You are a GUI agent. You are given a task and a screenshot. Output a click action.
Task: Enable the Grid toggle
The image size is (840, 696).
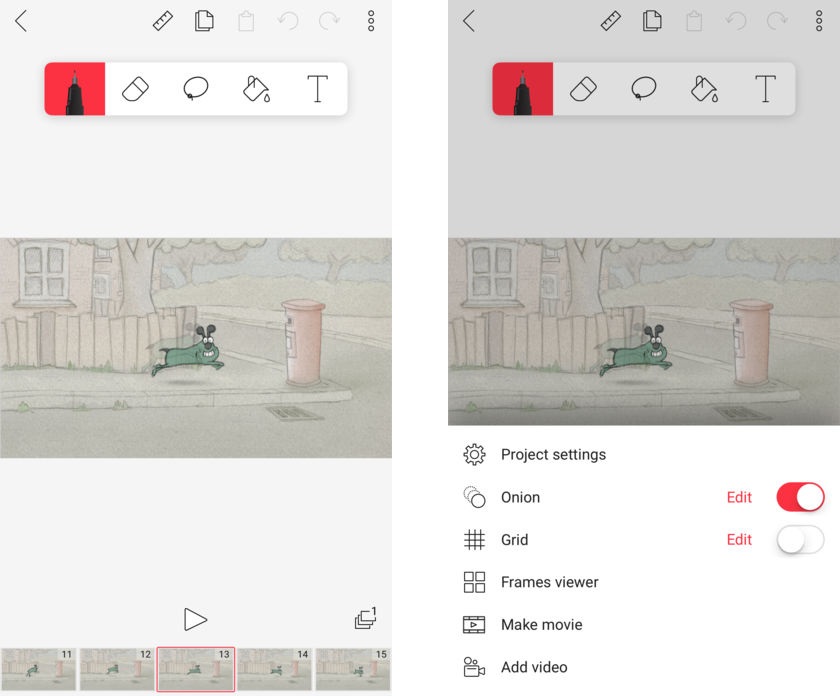(x=800, y=539)
